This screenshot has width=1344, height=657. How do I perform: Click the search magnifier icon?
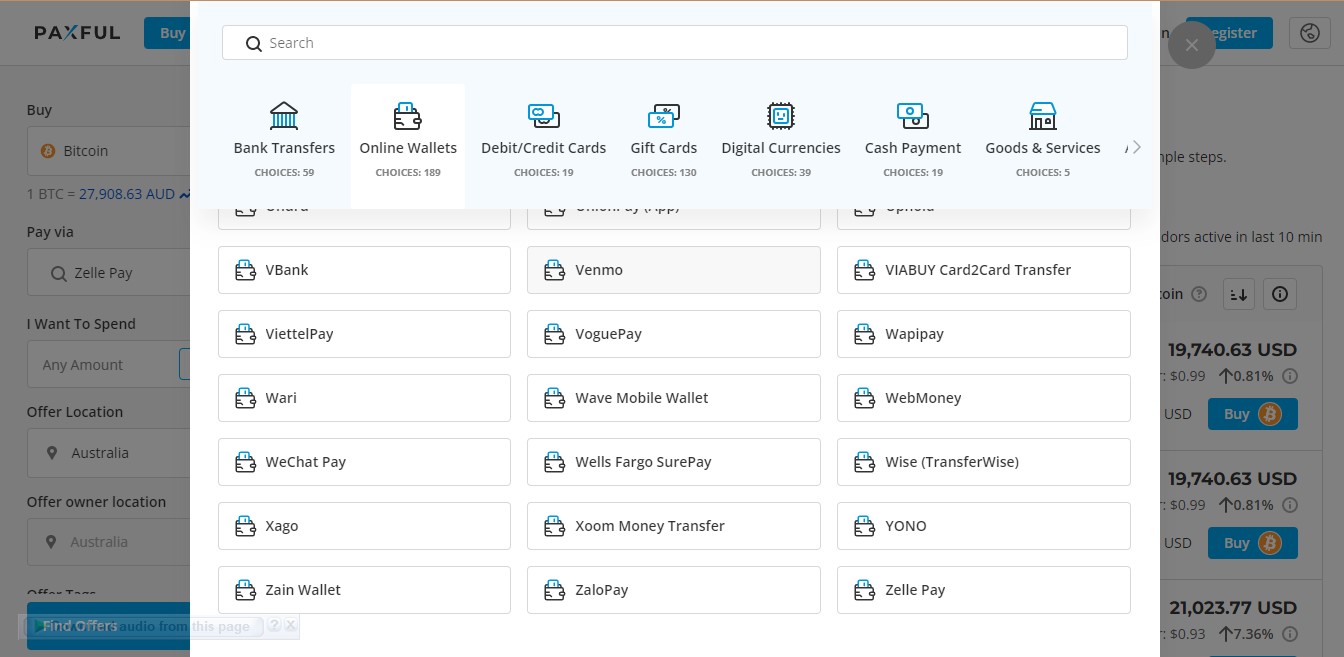pos(253,43)
